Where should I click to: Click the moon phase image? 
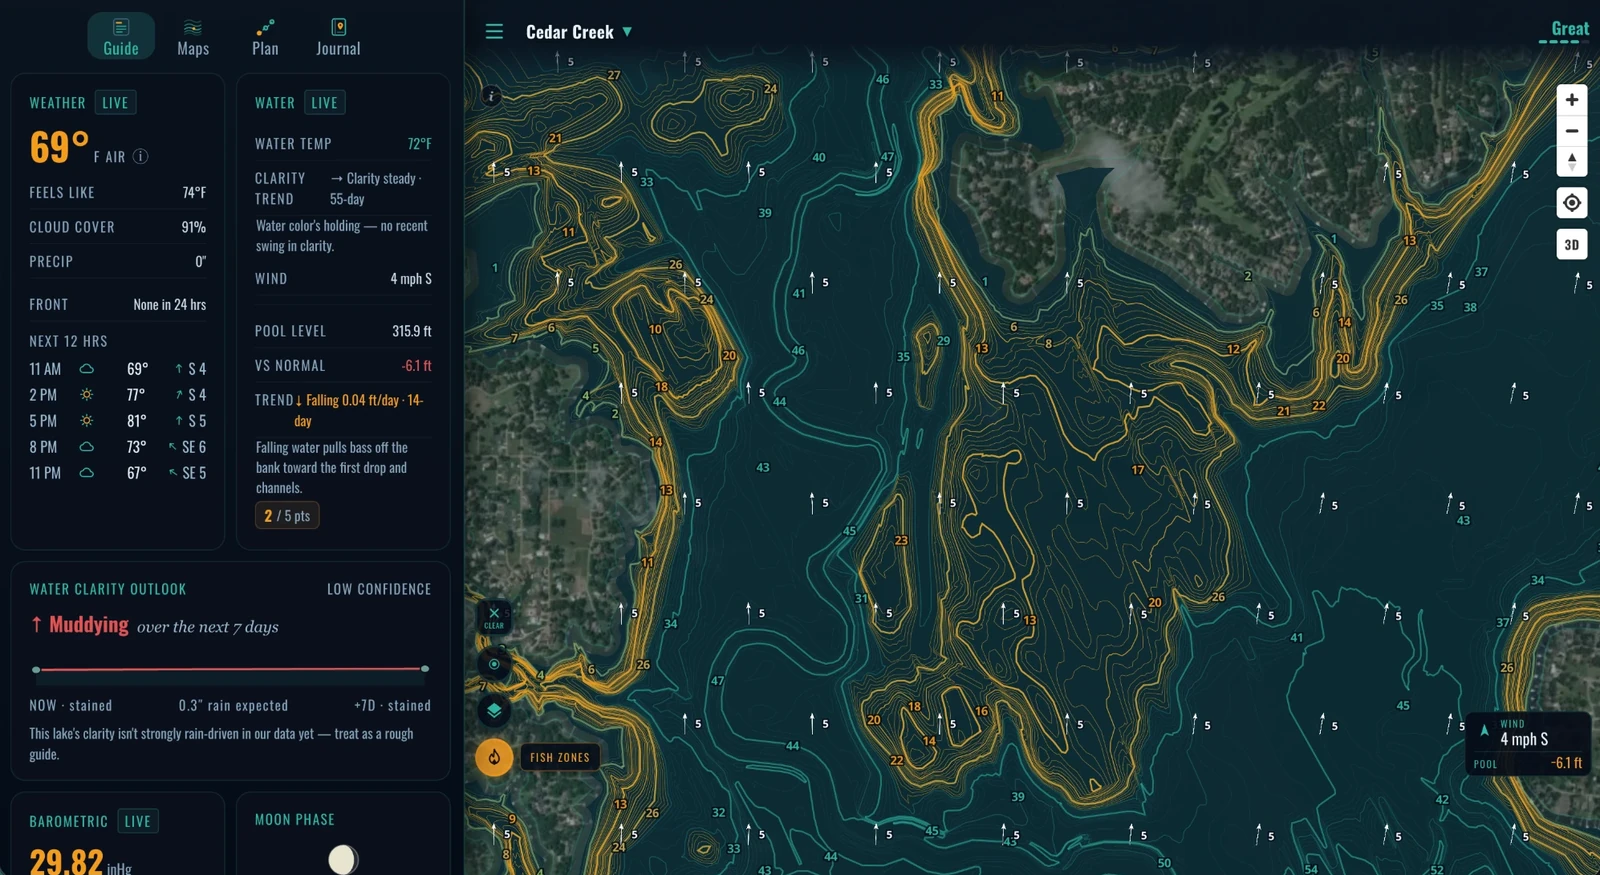coord(343,859)
